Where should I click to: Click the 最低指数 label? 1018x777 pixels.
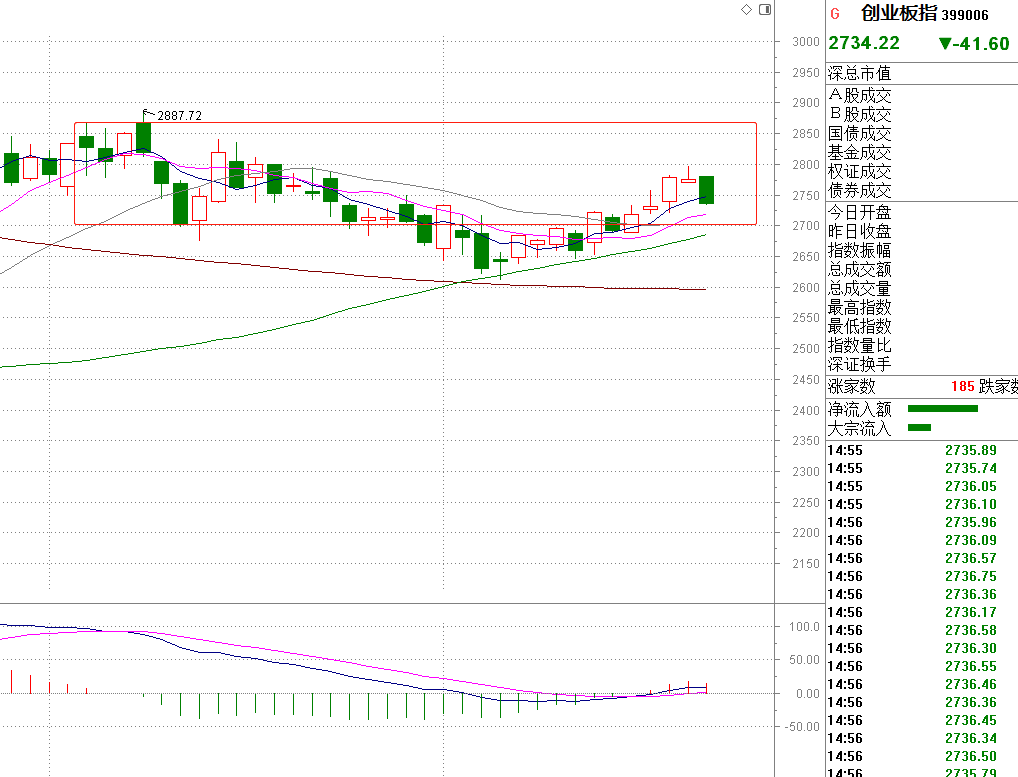click(860, 326)
